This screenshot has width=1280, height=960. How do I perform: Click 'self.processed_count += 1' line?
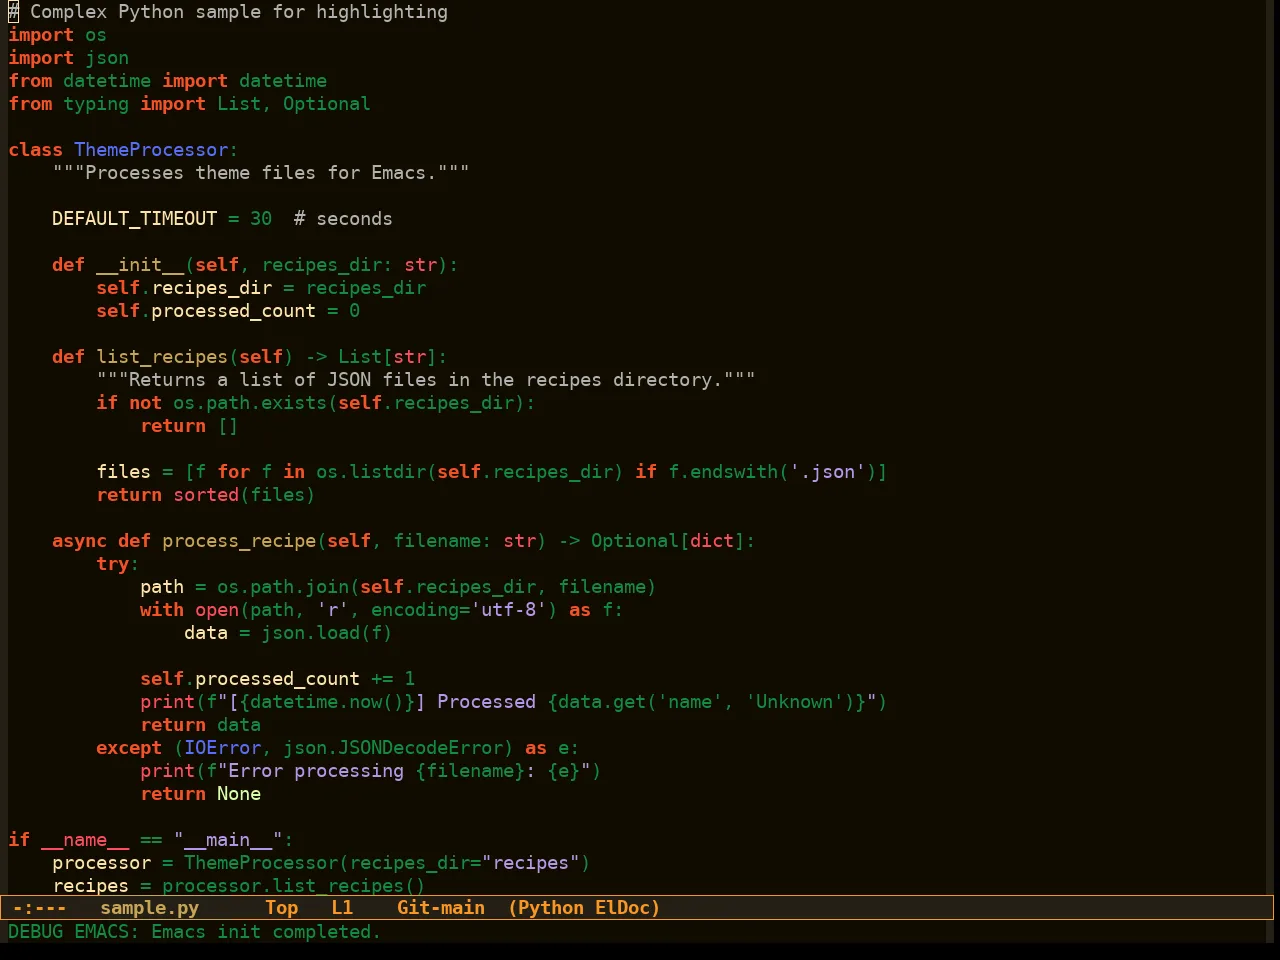(277, 679)
